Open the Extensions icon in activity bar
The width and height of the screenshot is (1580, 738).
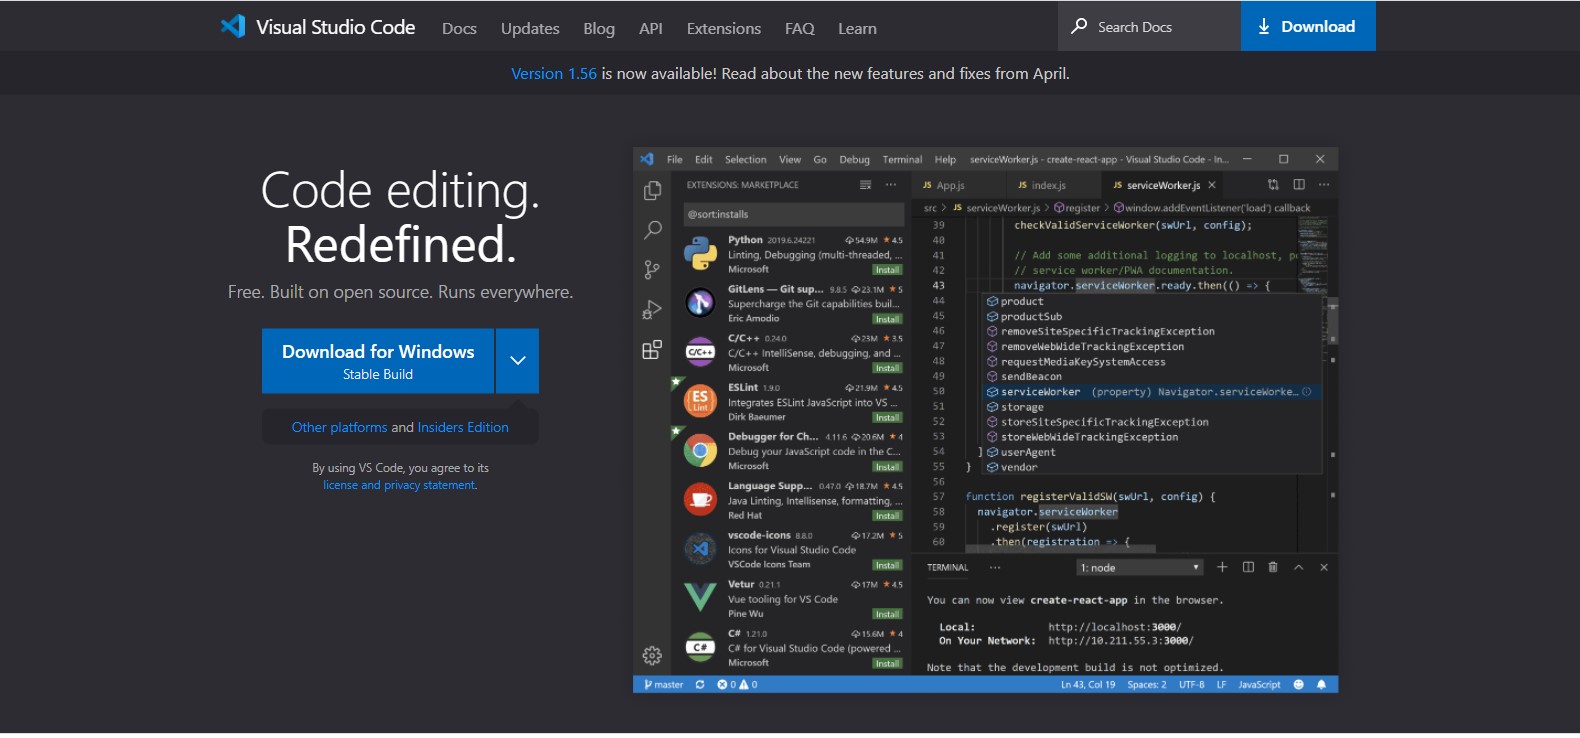(652, 350)
